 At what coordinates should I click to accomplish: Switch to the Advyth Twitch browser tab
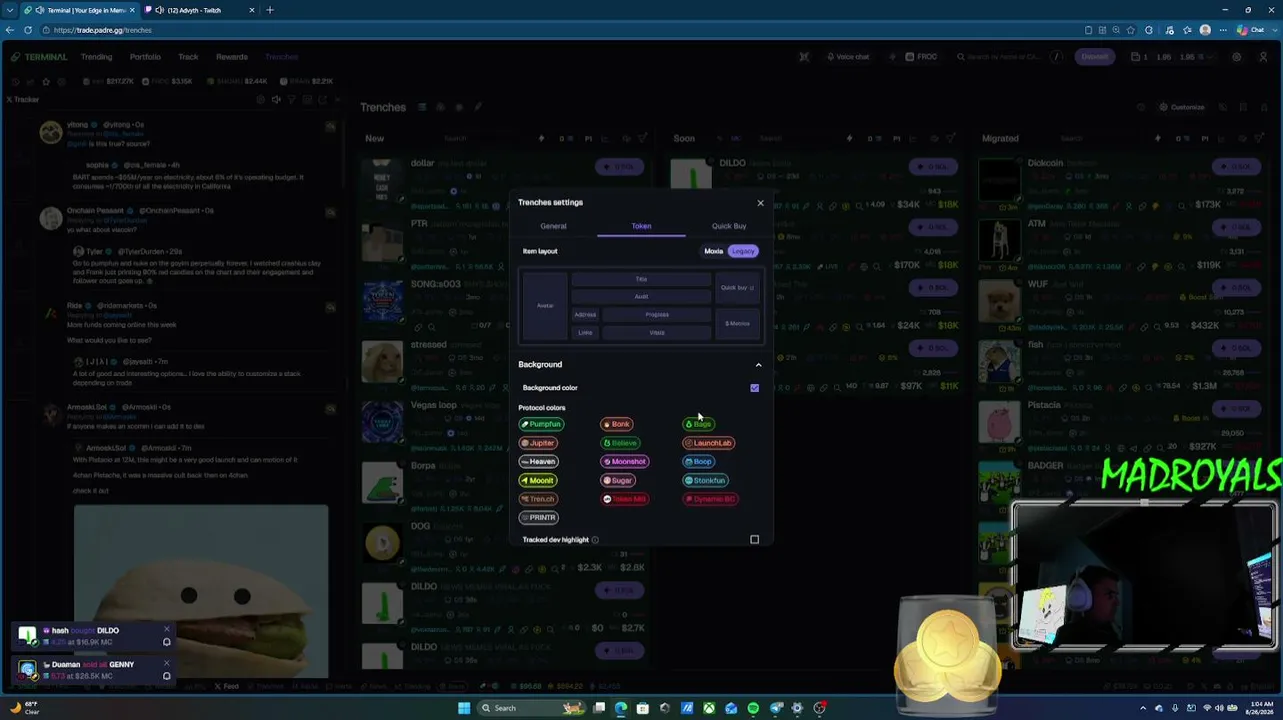197,10
